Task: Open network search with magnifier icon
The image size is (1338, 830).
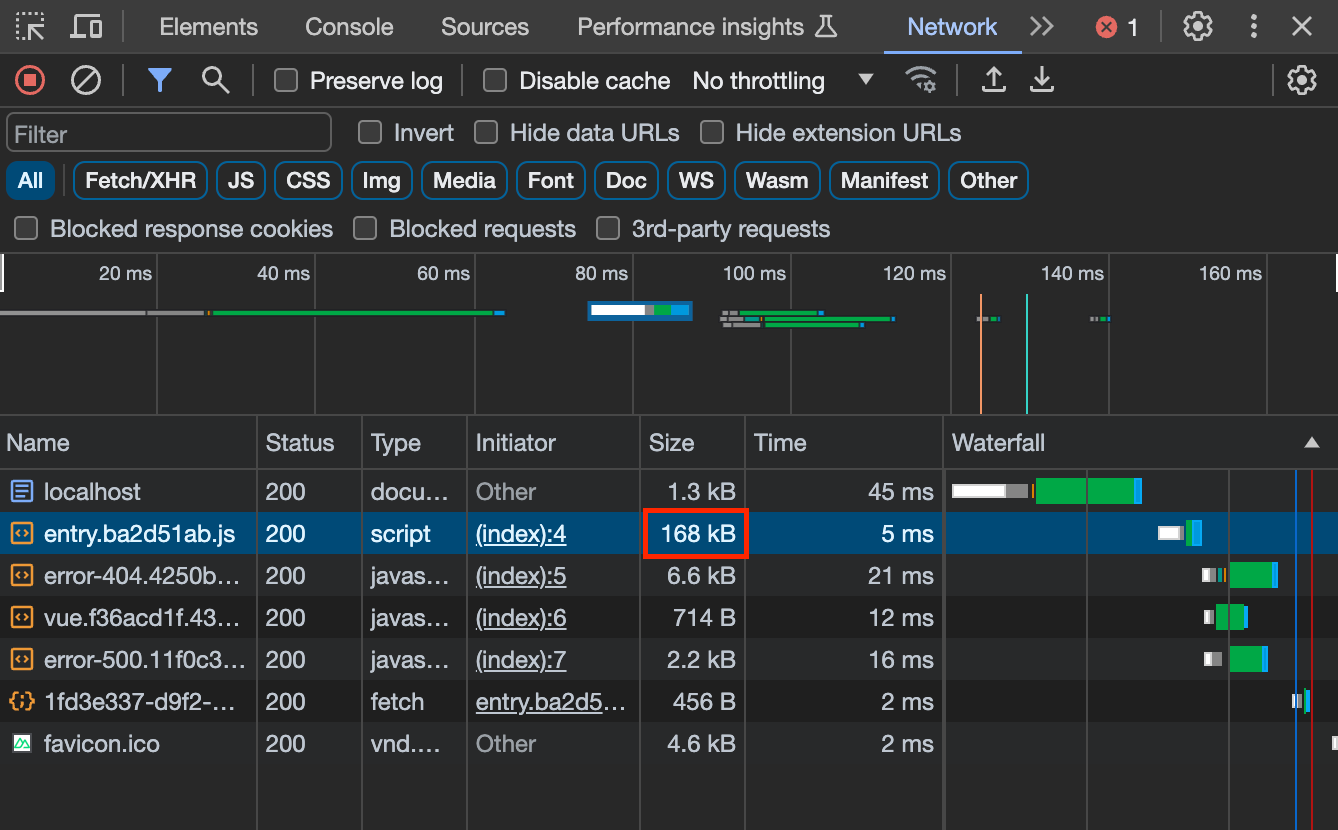Action: (x=215, y=80)
